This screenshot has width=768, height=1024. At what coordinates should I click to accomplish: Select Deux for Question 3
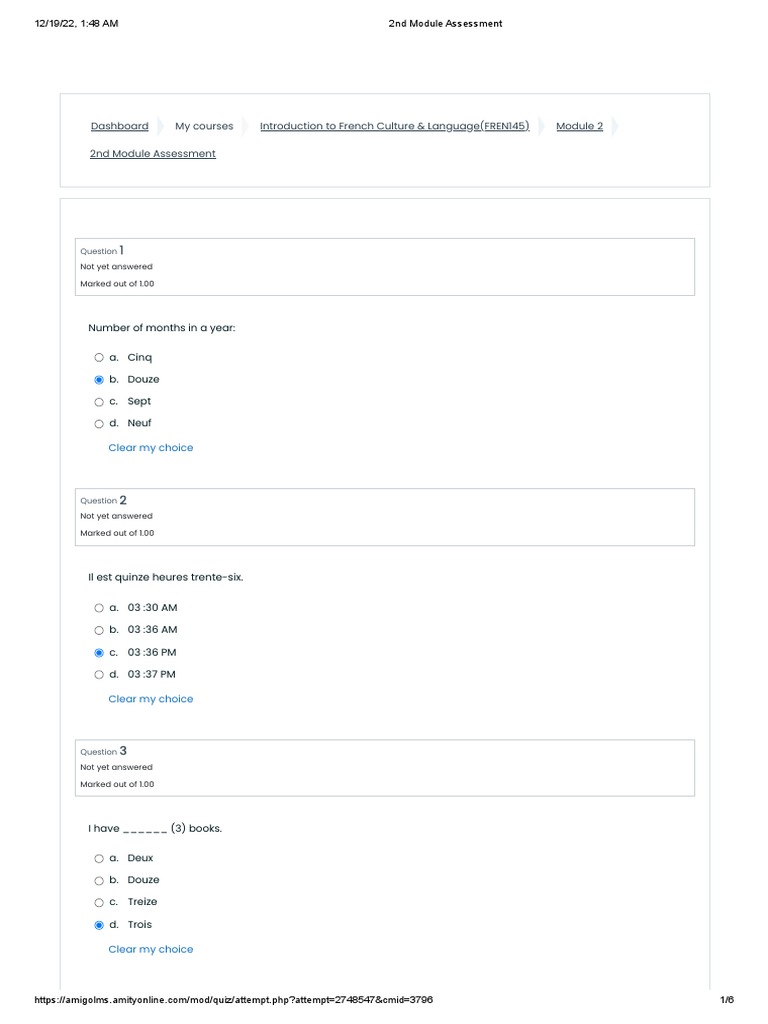(x=99, y=859)
